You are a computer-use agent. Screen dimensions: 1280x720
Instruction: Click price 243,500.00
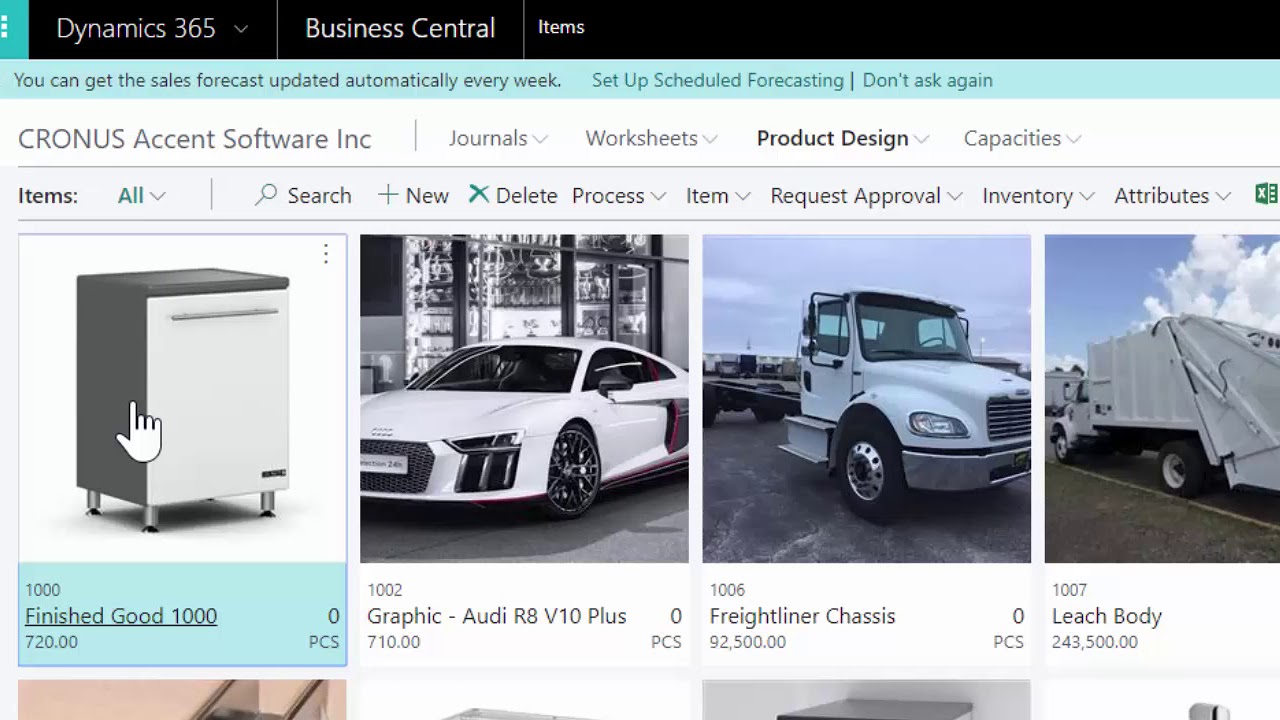(1094, 642)
